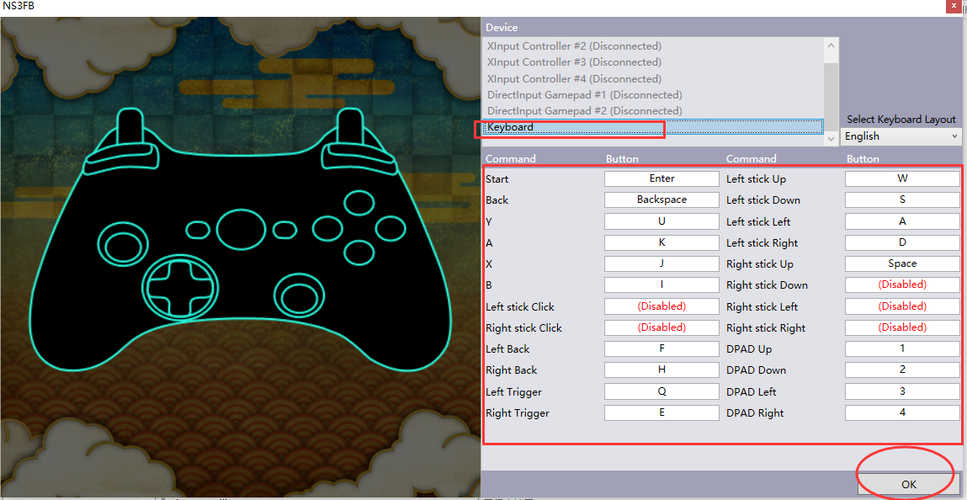Click the Back binding field showing Backspace

pyautogui.click(x=662, y=200)
